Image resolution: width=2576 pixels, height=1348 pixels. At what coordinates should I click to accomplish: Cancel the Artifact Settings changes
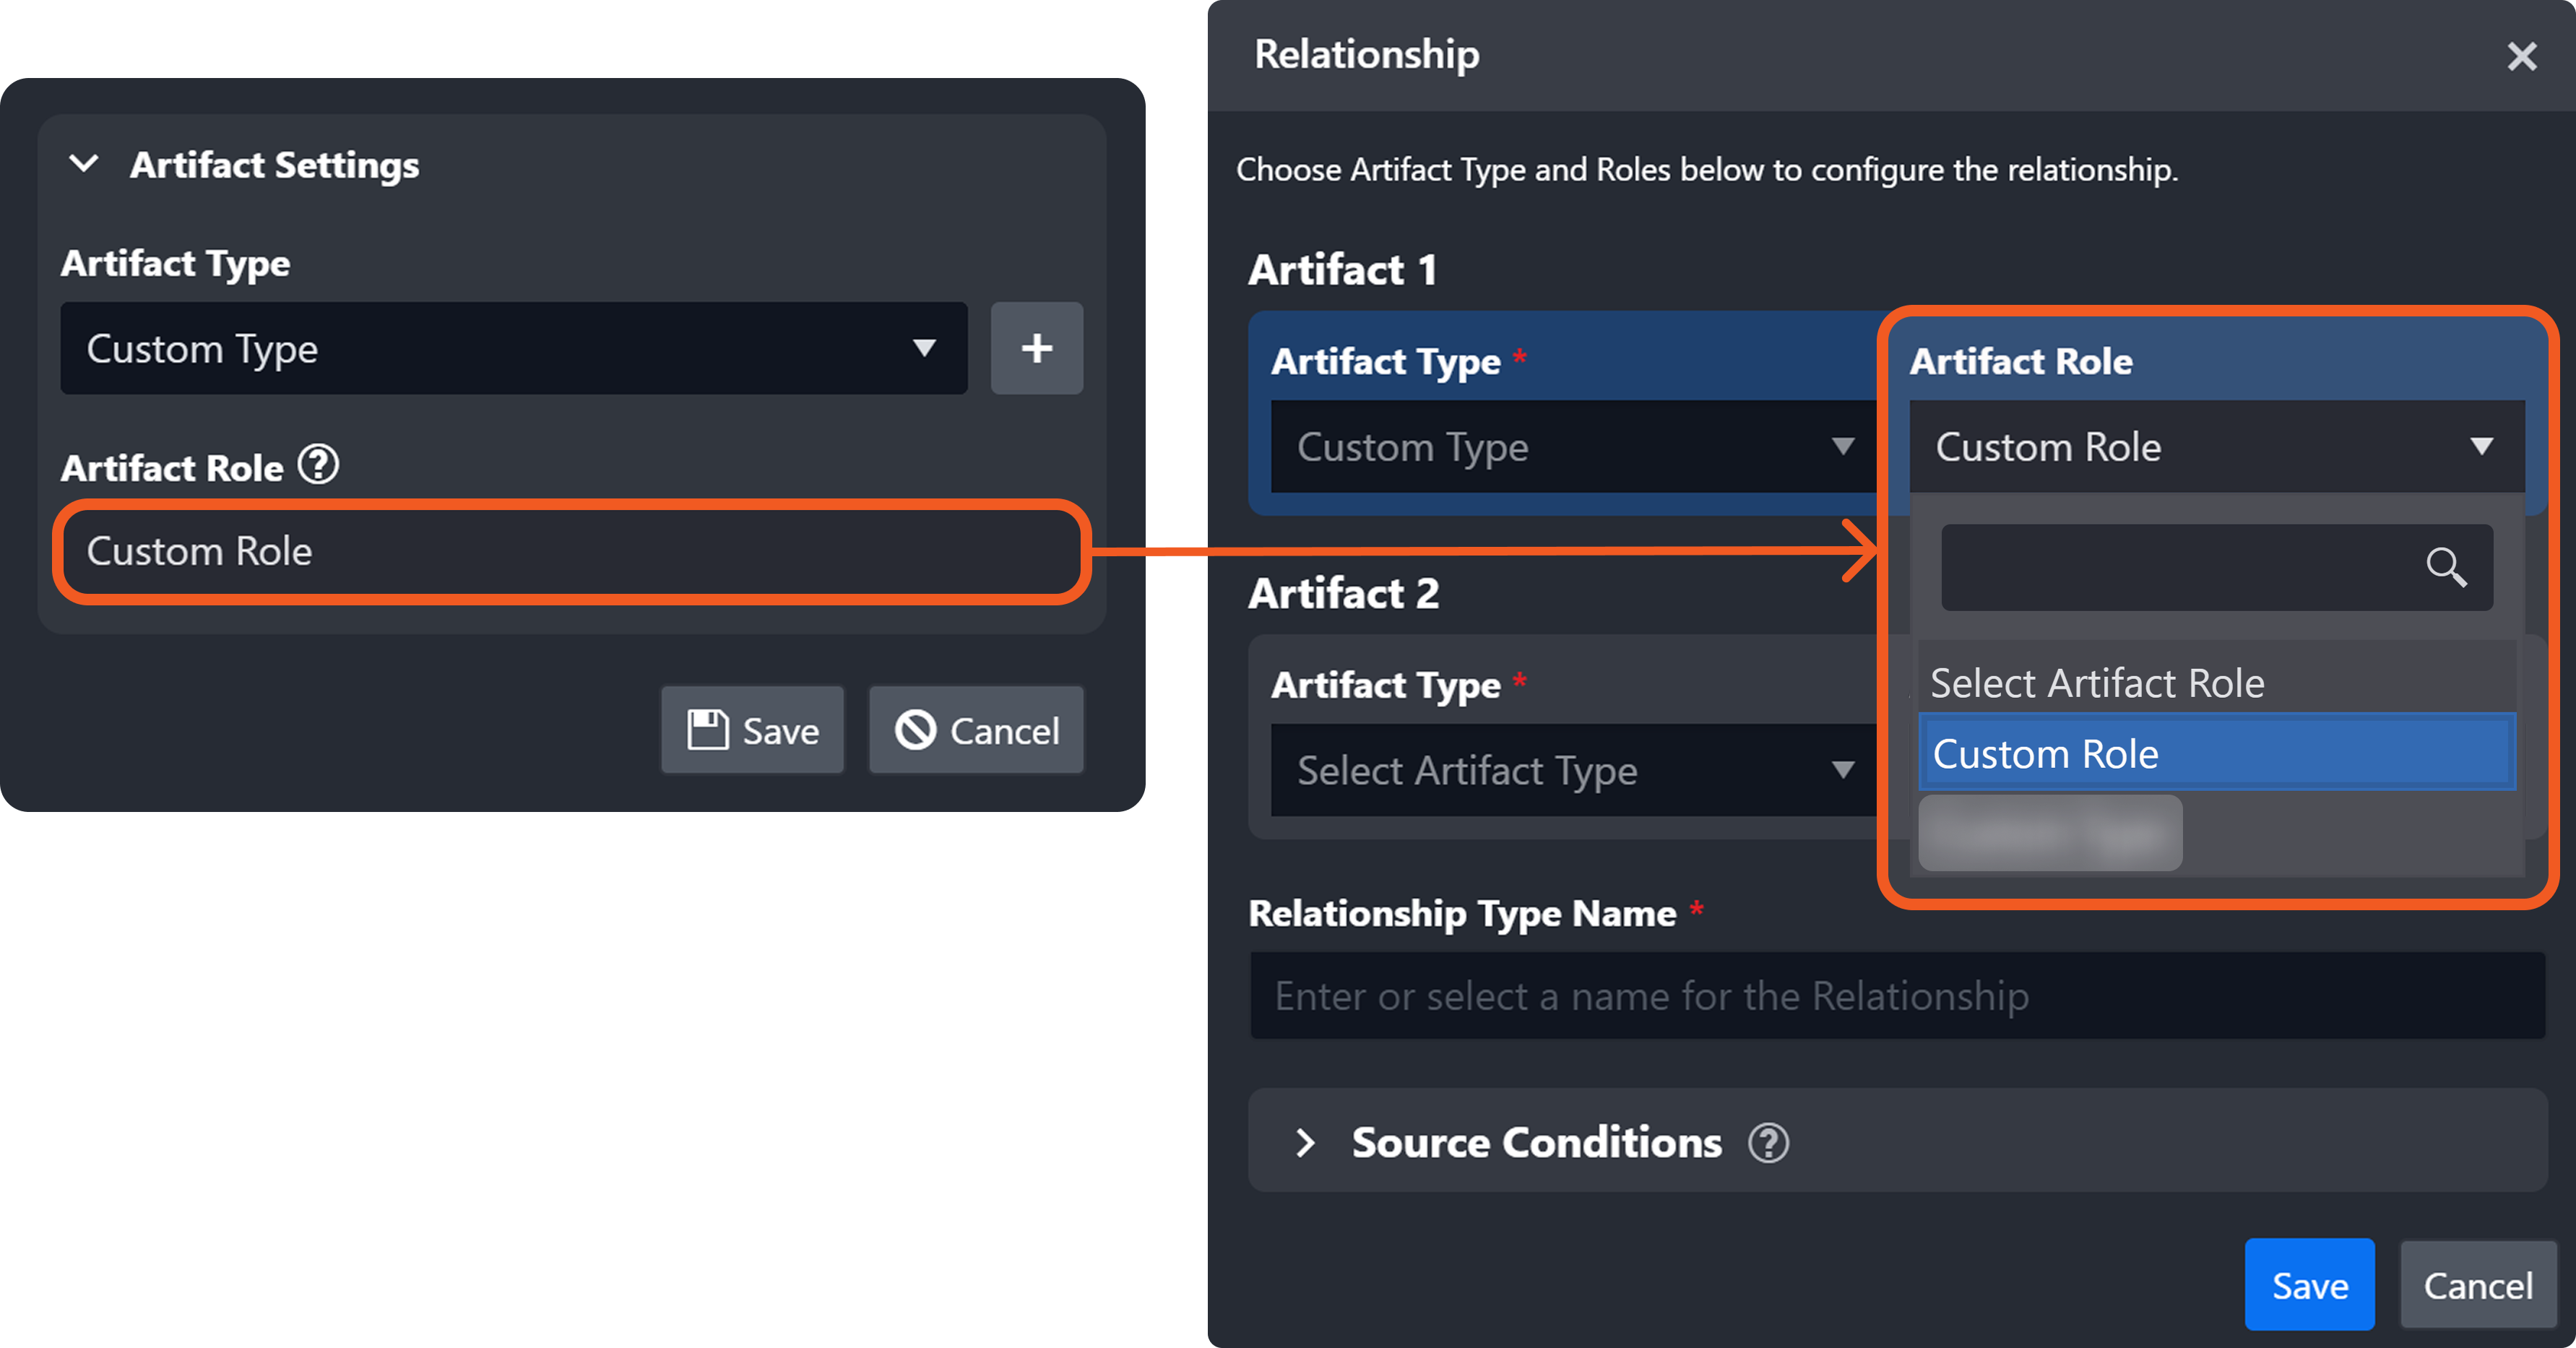[x=976, y=730]
